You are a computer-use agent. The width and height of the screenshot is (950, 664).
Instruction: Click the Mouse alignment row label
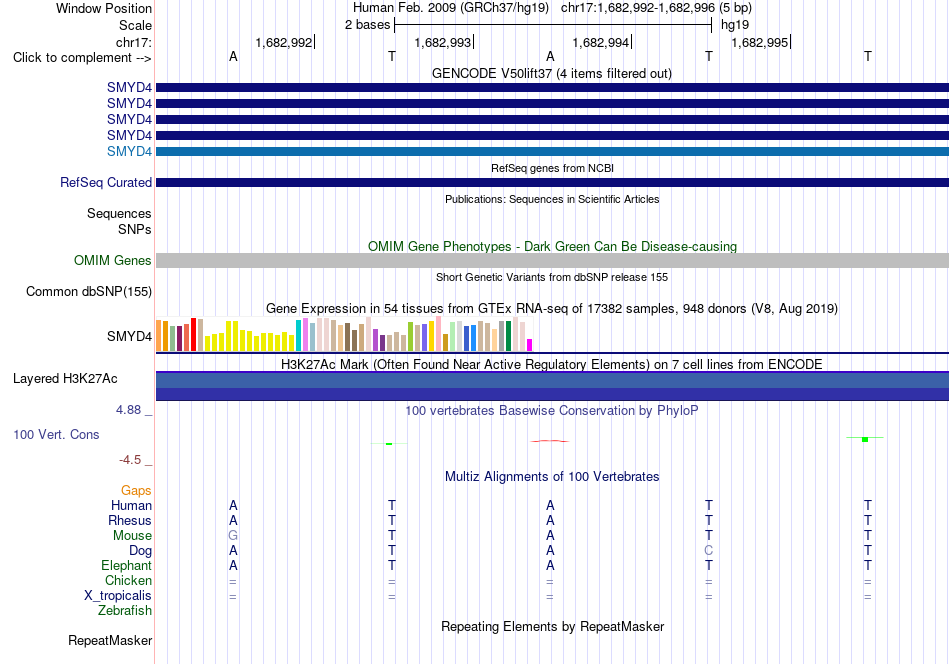click(132, 536)
